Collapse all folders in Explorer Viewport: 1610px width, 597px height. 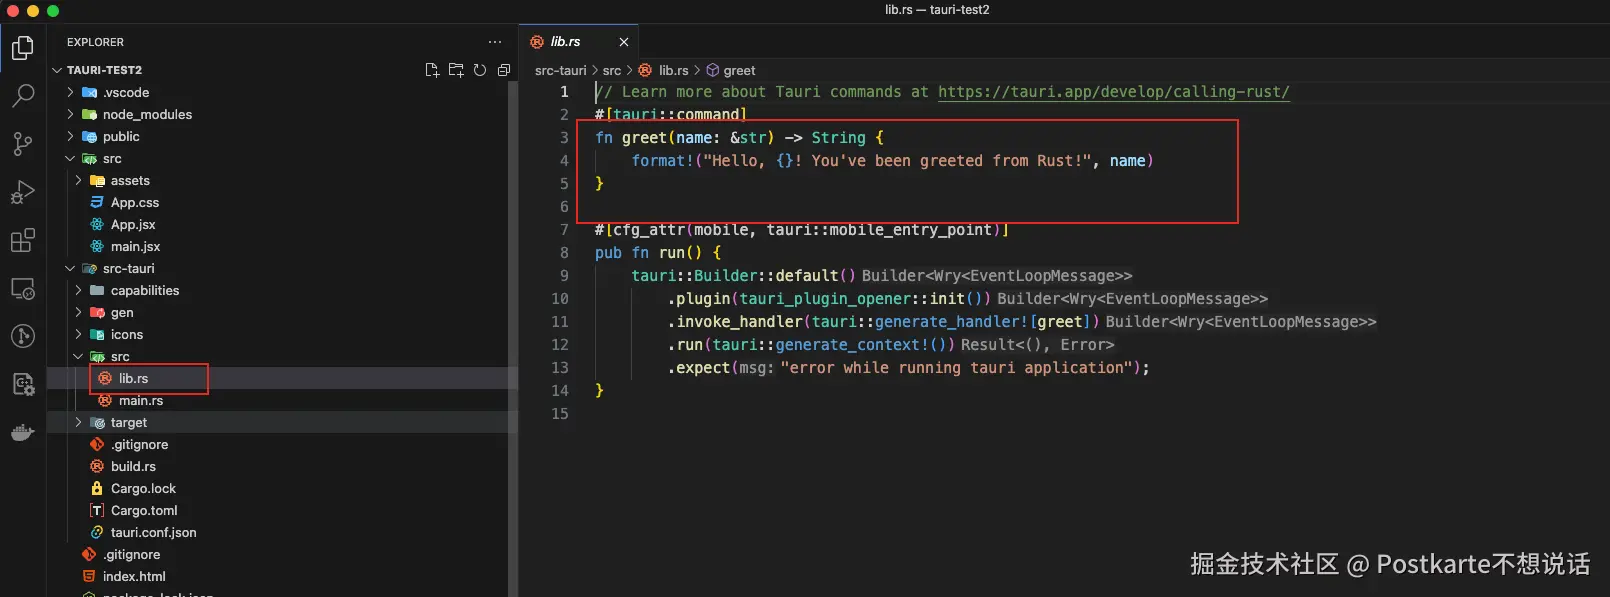click(x=504, y=70)
